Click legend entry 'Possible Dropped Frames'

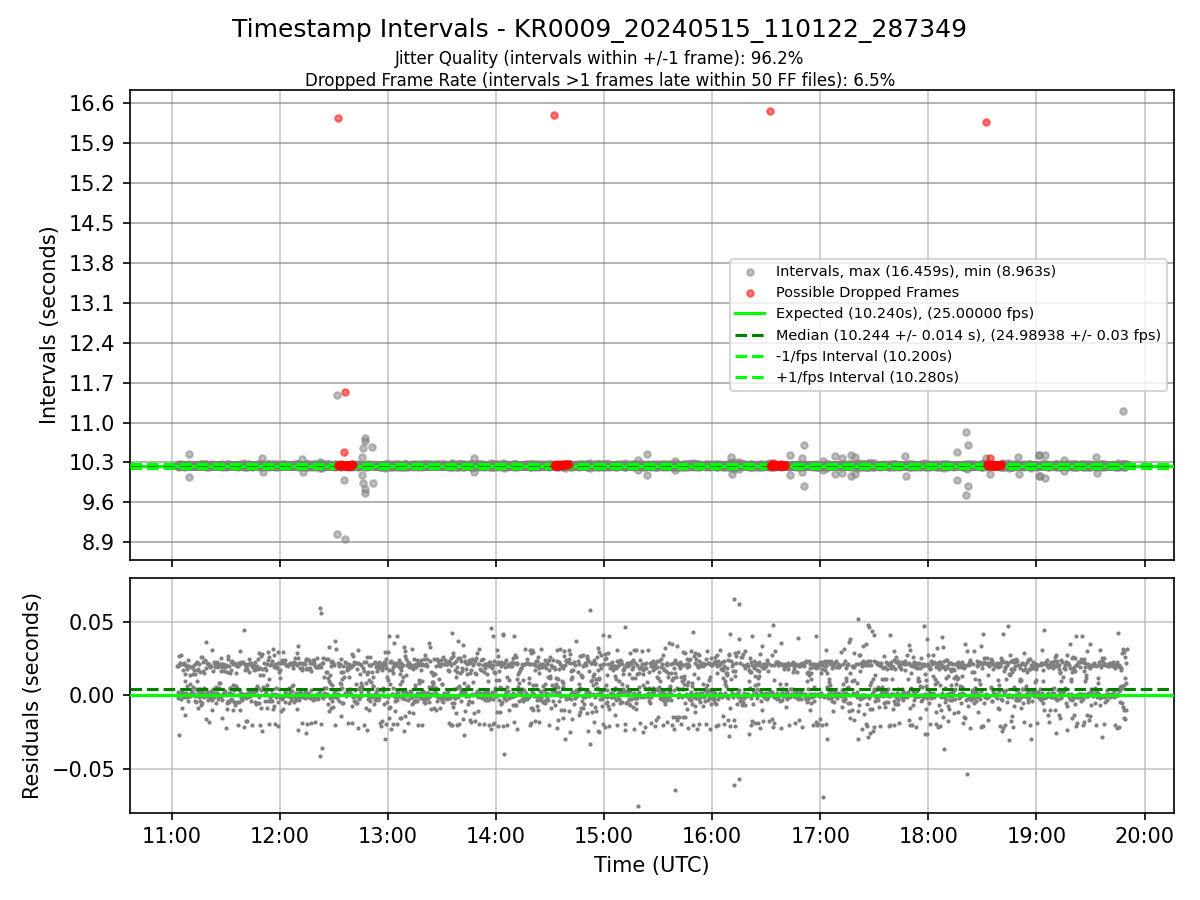pos(867,292)
